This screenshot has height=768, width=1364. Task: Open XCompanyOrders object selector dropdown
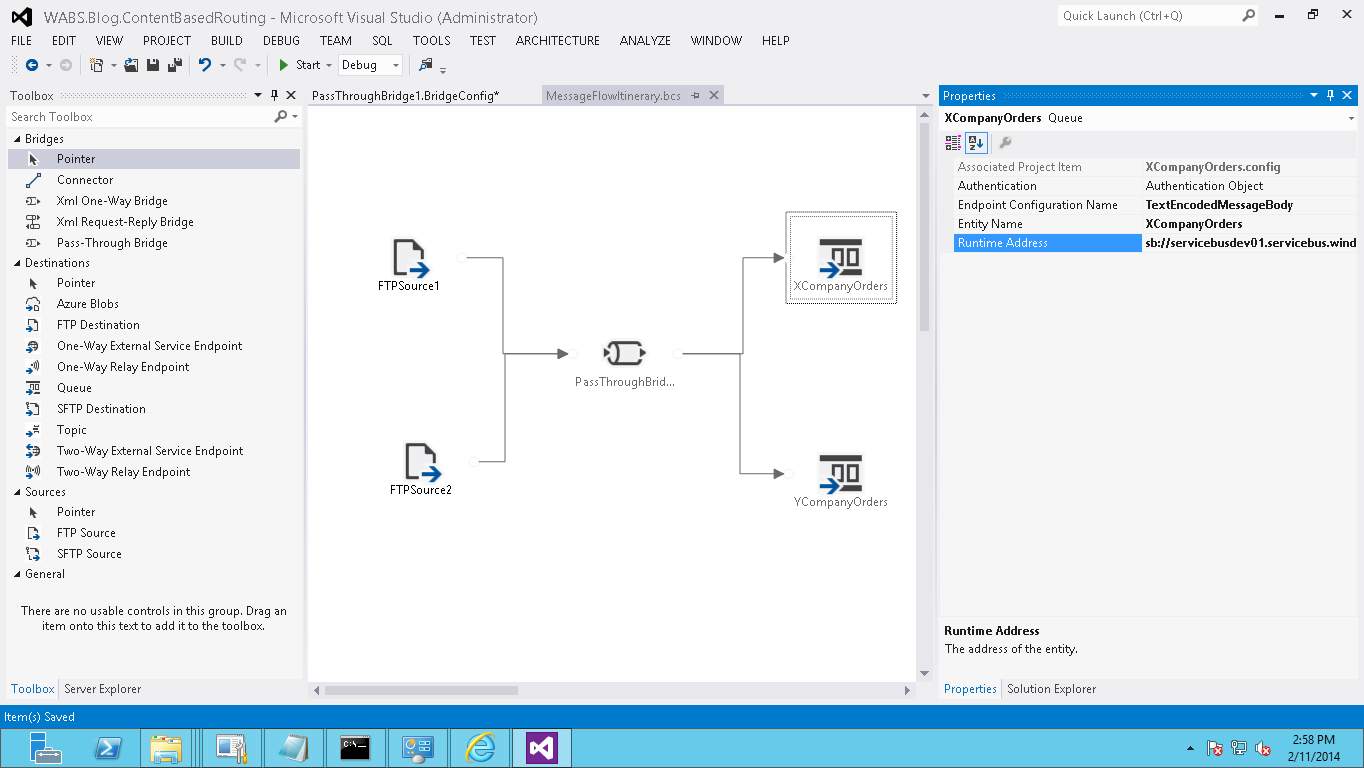pos(1351,118)
